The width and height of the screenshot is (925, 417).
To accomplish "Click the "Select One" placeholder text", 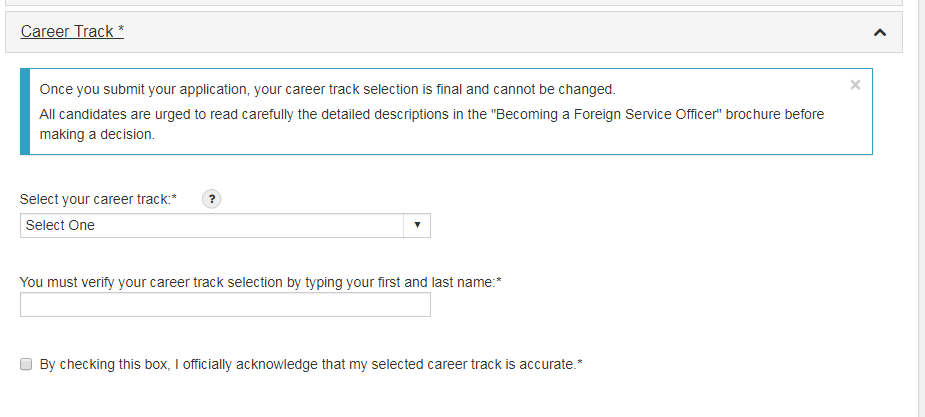I will pyautogui.click(x=61, y=226).
